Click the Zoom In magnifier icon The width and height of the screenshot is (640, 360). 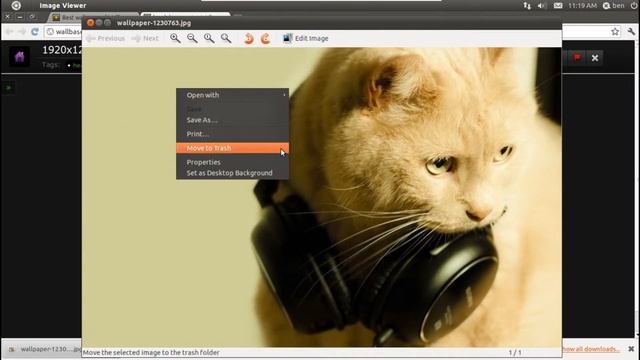click(x=175, y=38)
